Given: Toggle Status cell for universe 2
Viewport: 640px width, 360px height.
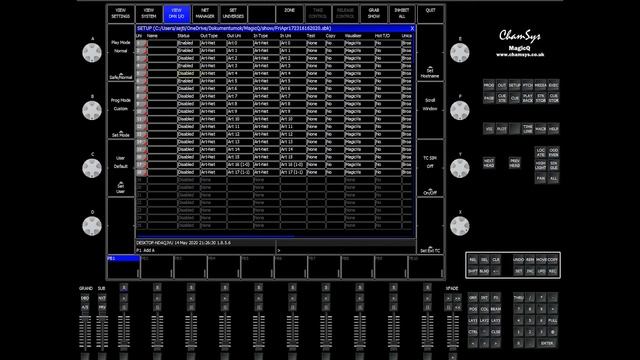Looking at the screenshot, I should pos(188,51).
